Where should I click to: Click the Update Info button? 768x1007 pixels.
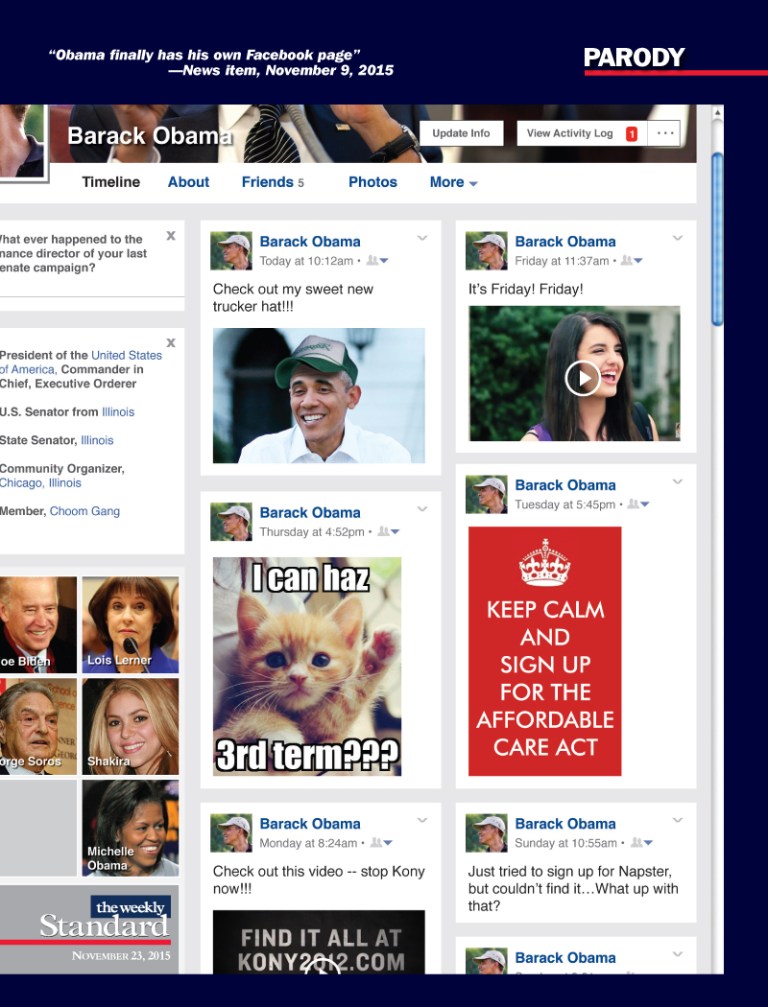(461, 133)
